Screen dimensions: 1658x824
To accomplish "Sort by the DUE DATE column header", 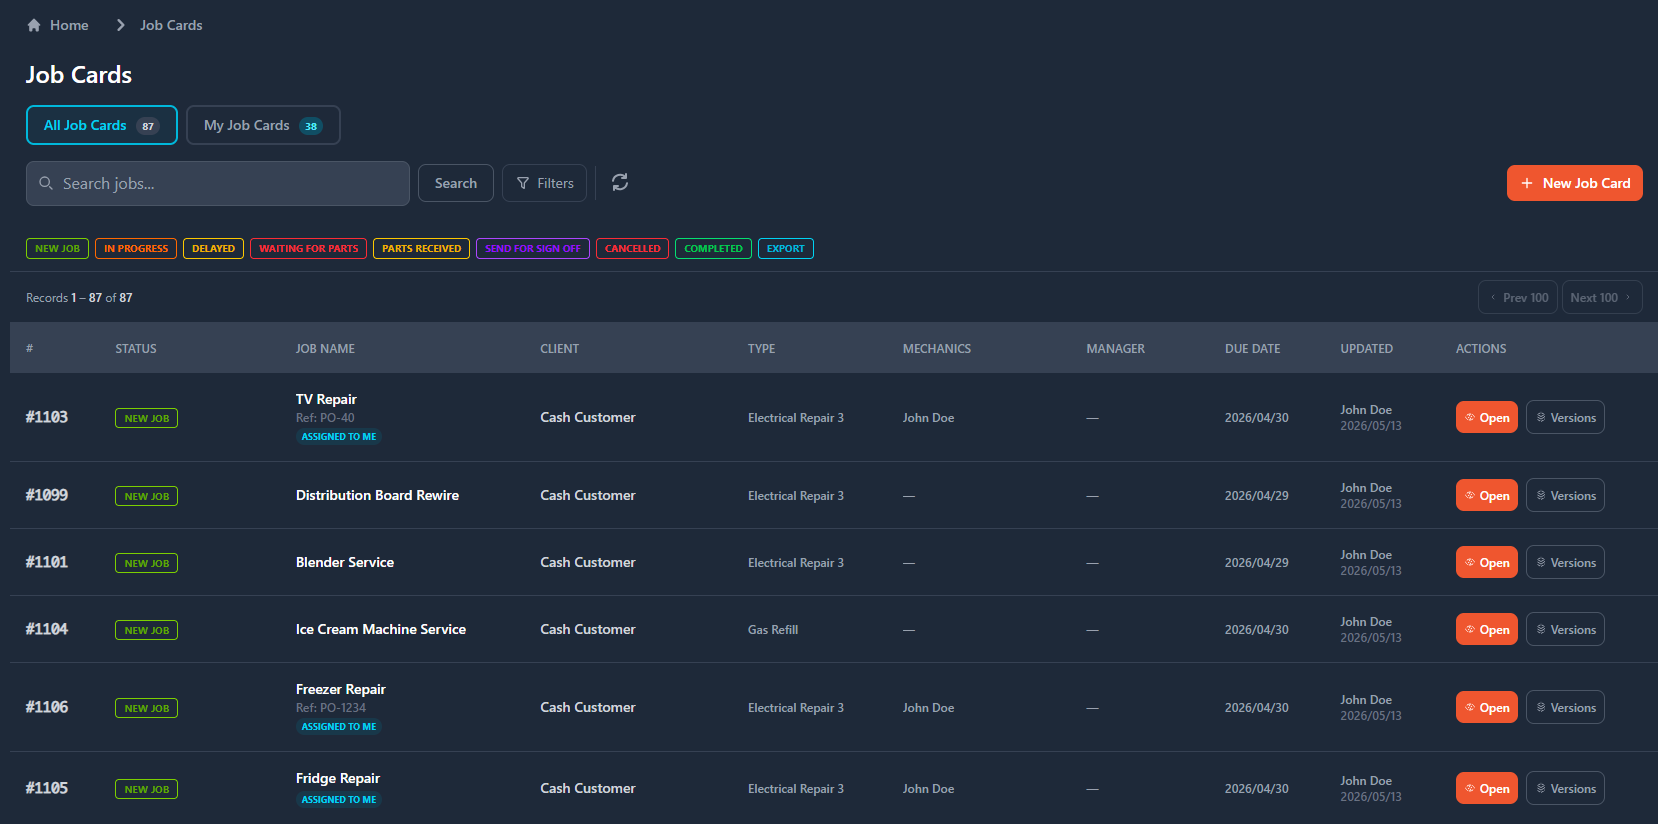I will click(x=1252, y=349).
